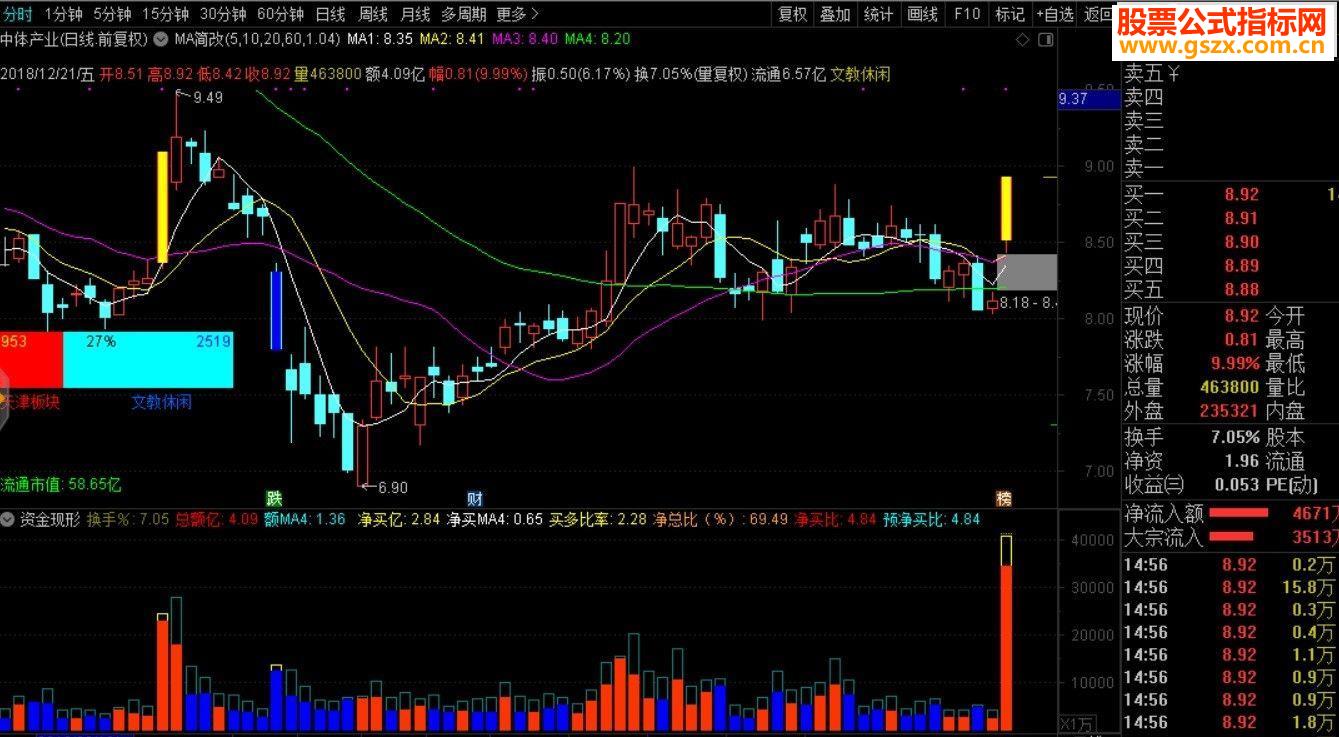1339x737 pixels.
Task: Switch to the 分时 intraday tab
Action: [17, 14]
